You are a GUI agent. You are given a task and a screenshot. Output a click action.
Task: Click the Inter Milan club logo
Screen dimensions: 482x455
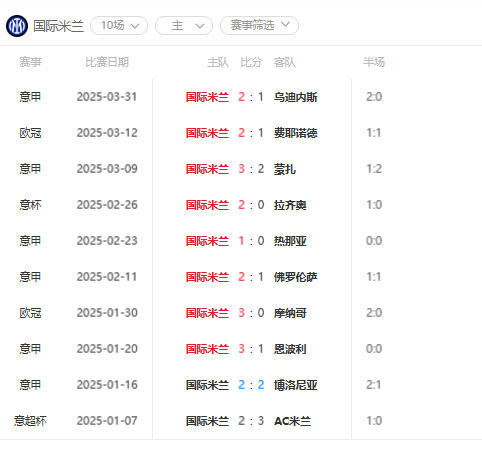(x=17, y=26)
